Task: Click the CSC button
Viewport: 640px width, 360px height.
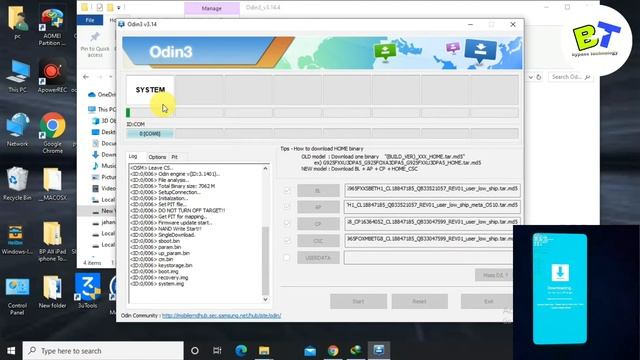Action: [x=318, y=241]
